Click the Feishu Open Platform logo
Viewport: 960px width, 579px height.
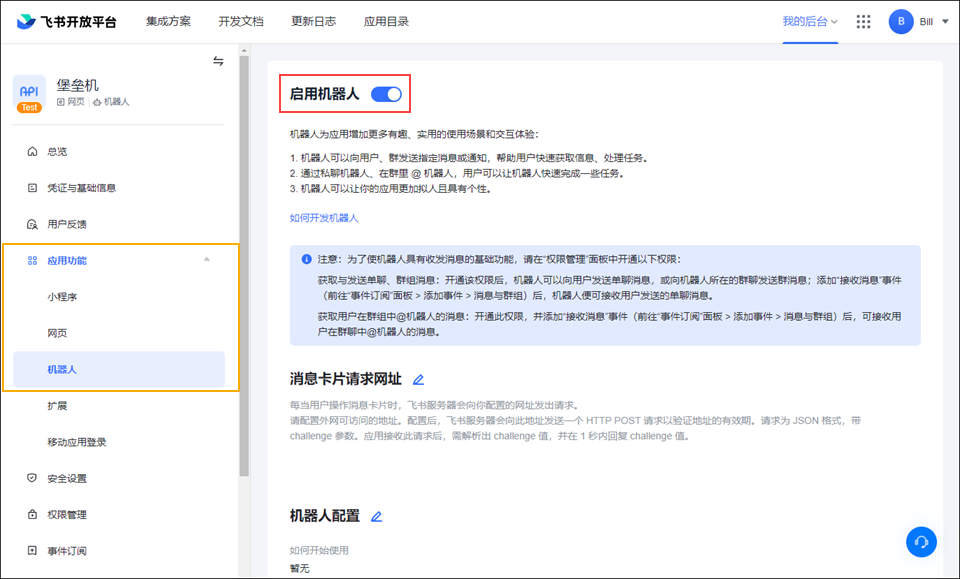pos(67,22)
